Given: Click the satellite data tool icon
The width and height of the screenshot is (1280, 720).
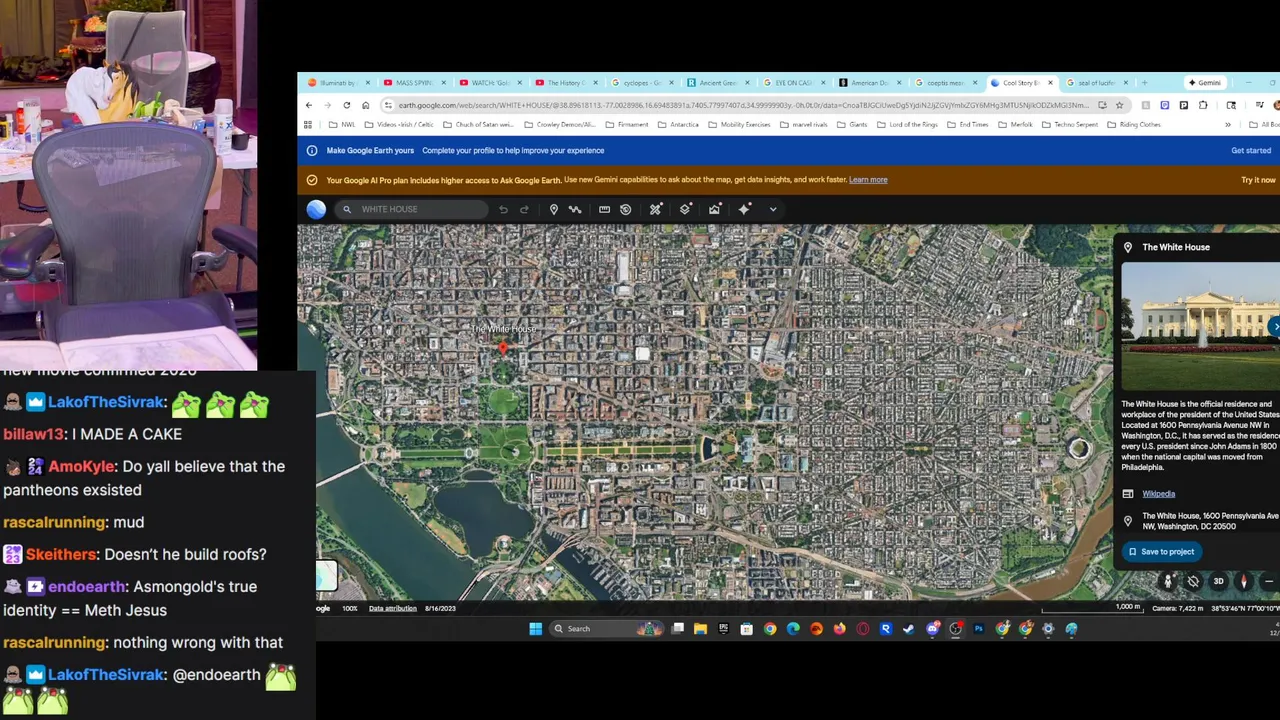Looking at the screenshot, I should pos(656,209).
